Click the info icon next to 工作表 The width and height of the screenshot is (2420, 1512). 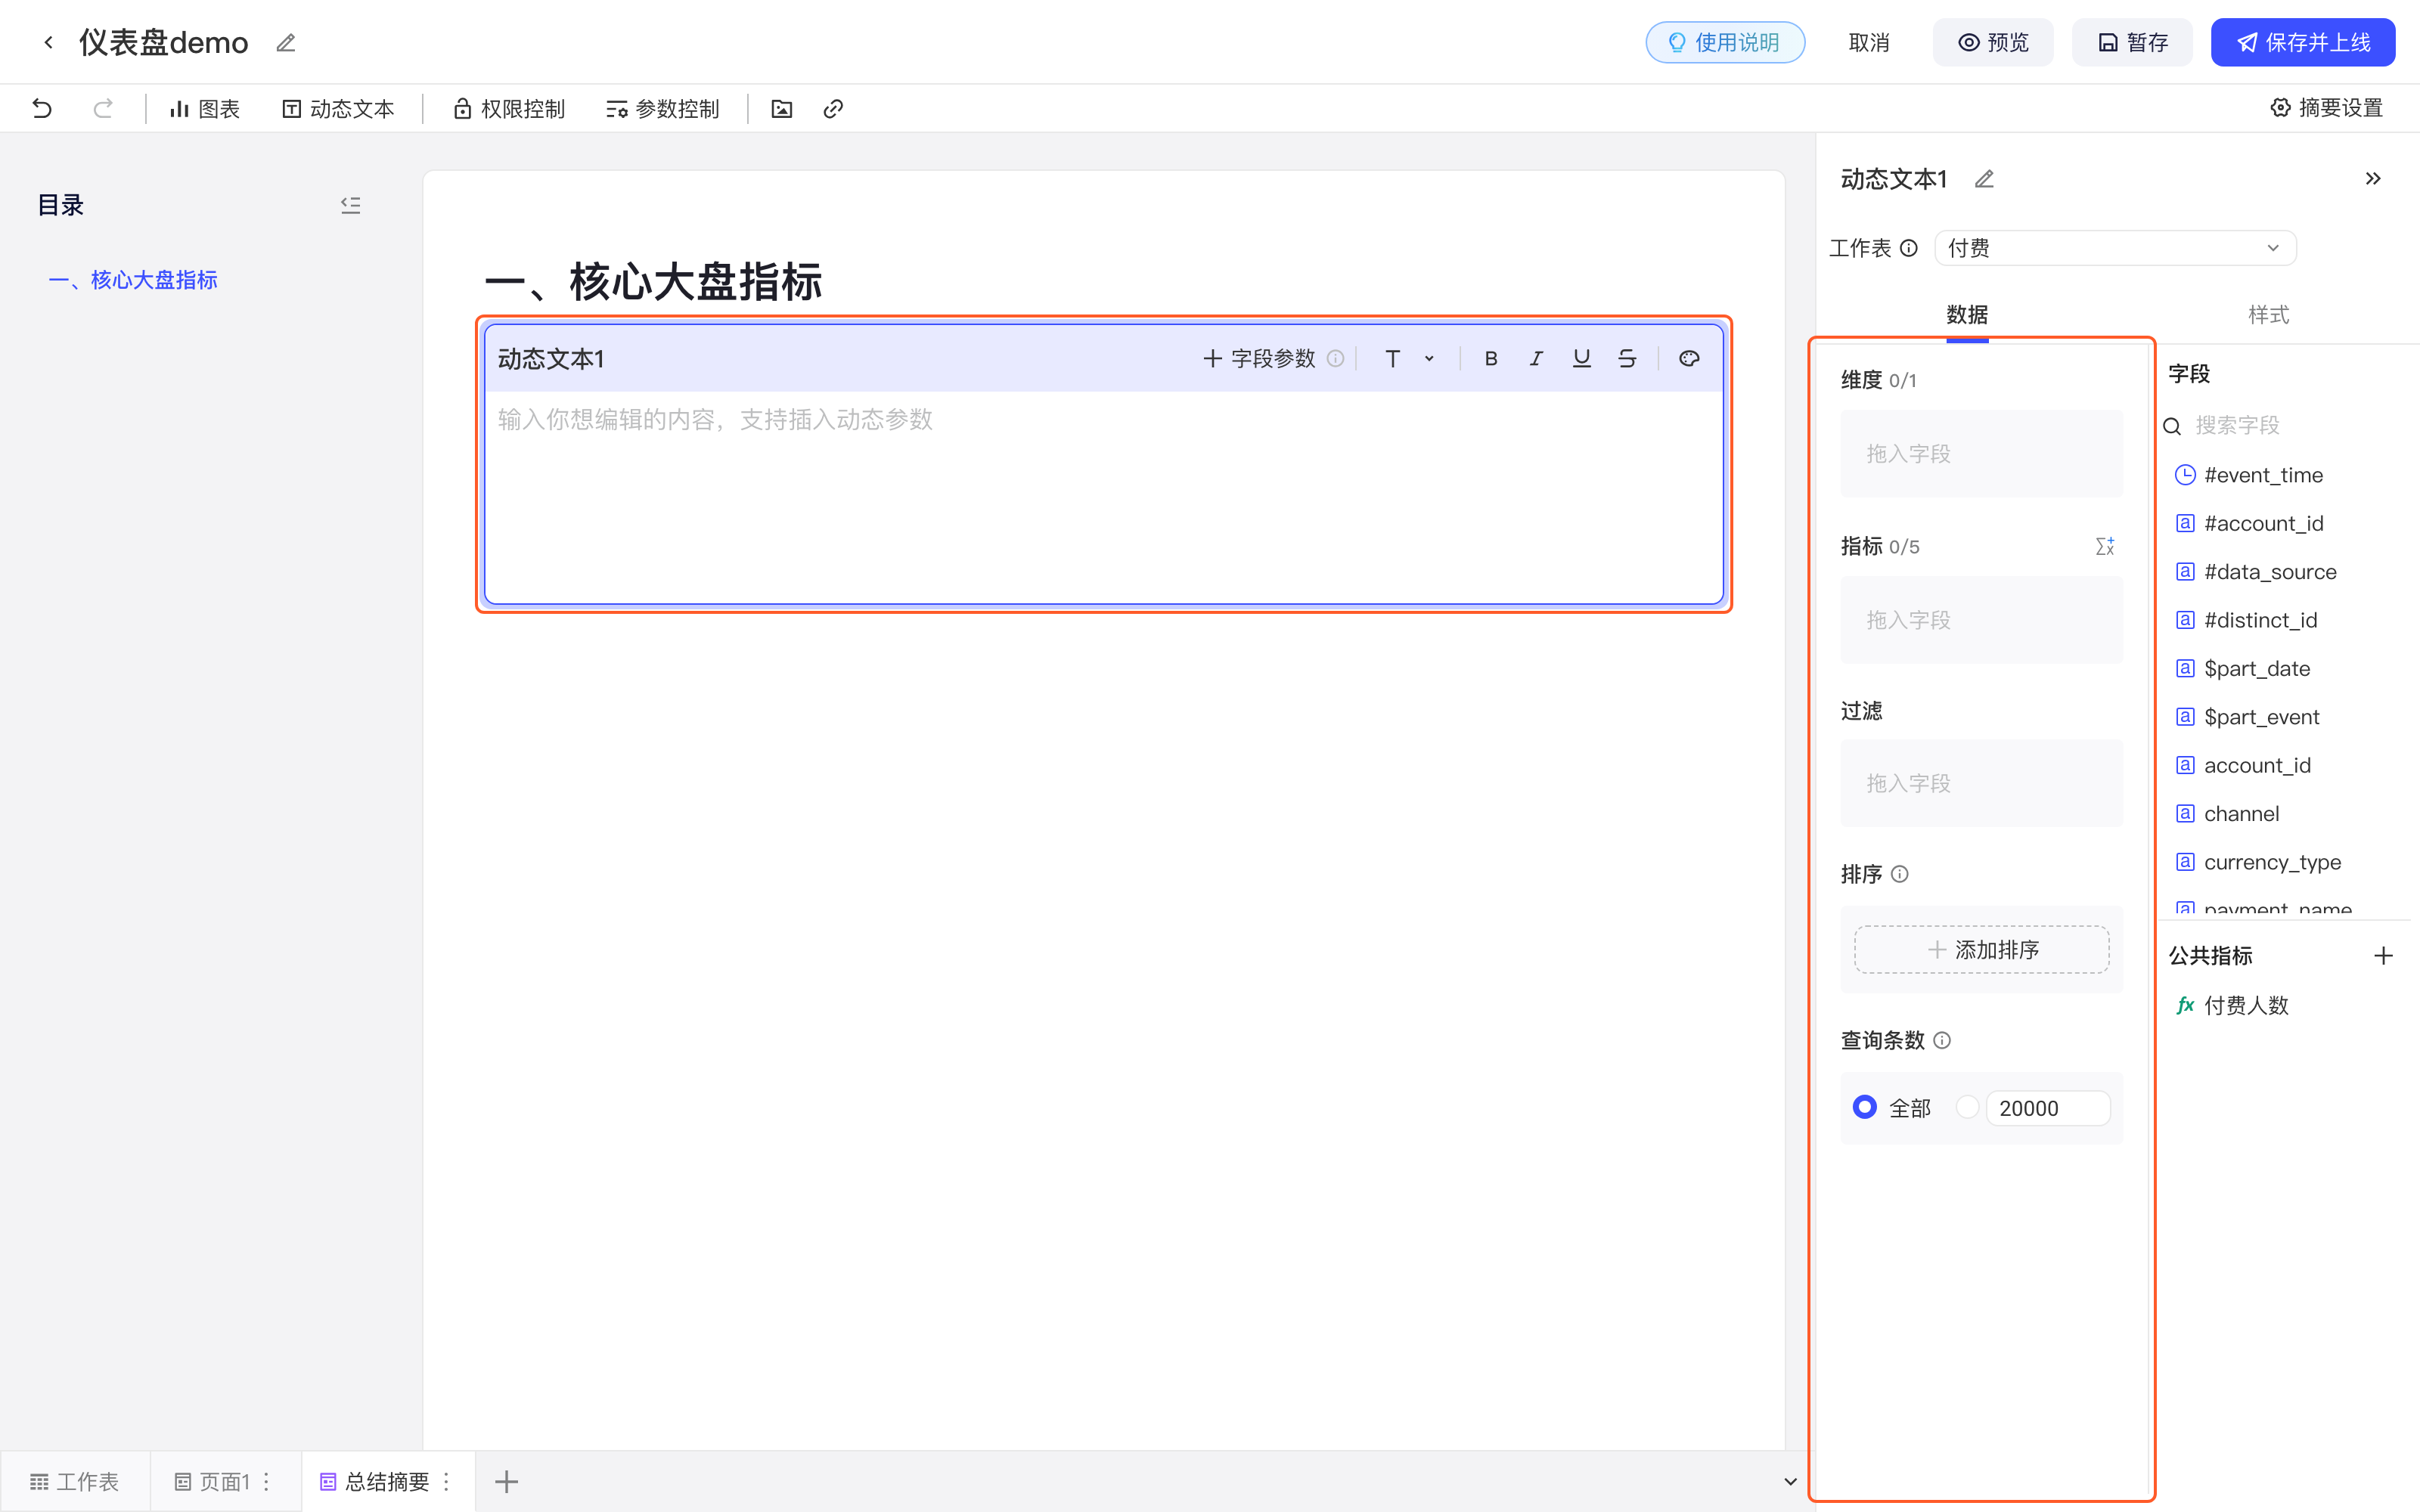(1909, 248)
